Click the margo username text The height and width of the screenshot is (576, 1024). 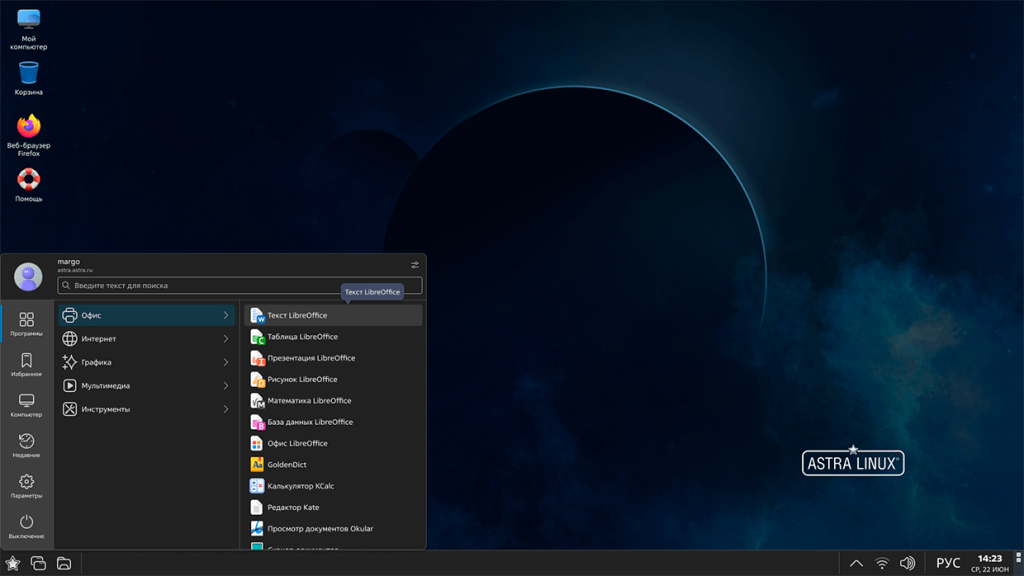69,261
